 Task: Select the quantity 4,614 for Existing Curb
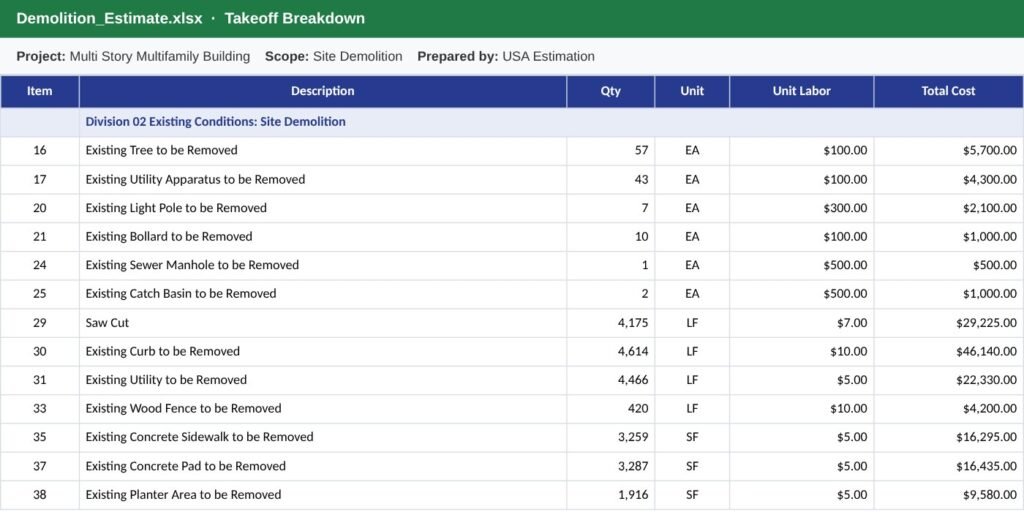pos(611,352)
